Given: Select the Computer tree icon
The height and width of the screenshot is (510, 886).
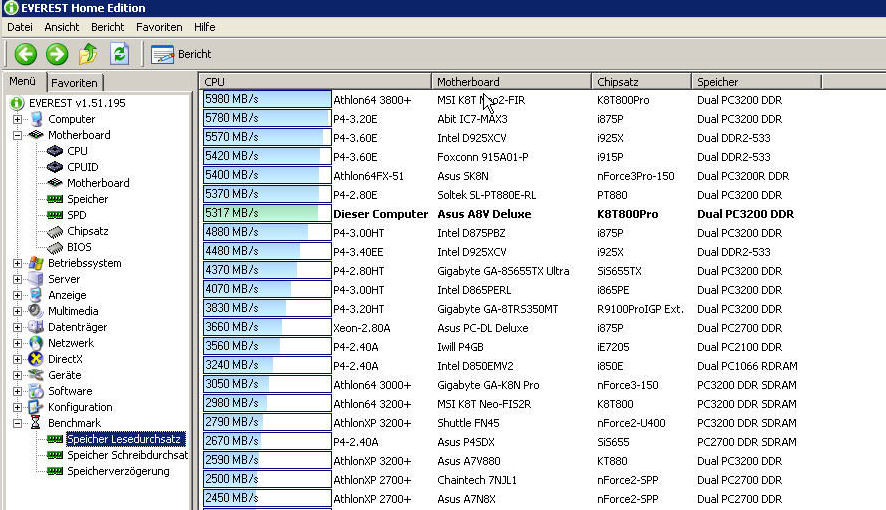Looking at the screenshot, I should click(36, 119).
